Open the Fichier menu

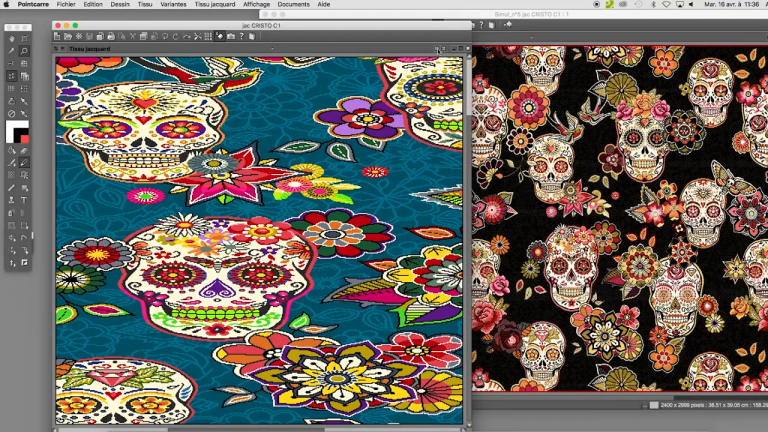[68, 4]
